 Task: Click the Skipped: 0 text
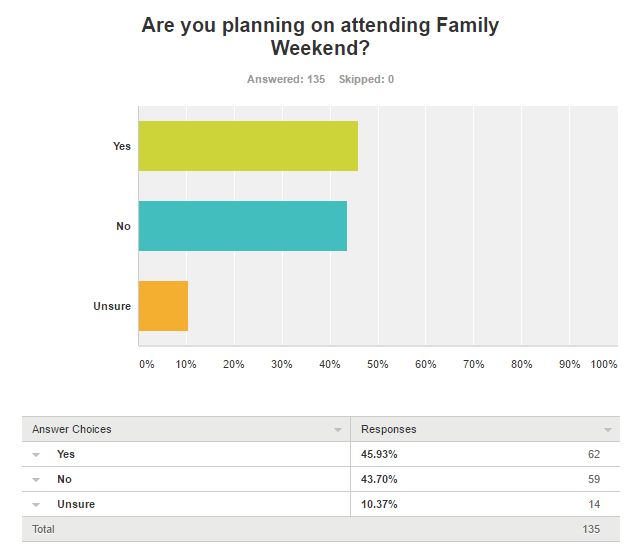pyautogui.click(x=366, y=79)
